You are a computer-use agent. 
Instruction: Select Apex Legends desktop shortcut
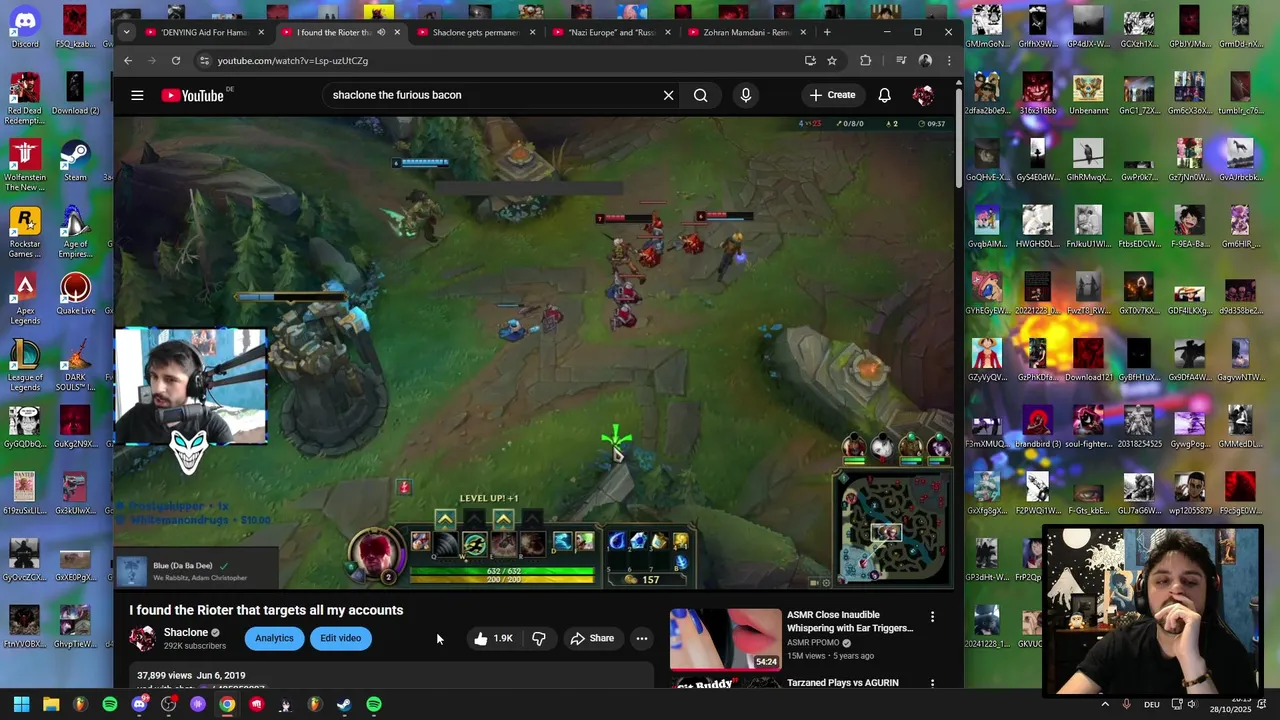(x=25, y=300)
